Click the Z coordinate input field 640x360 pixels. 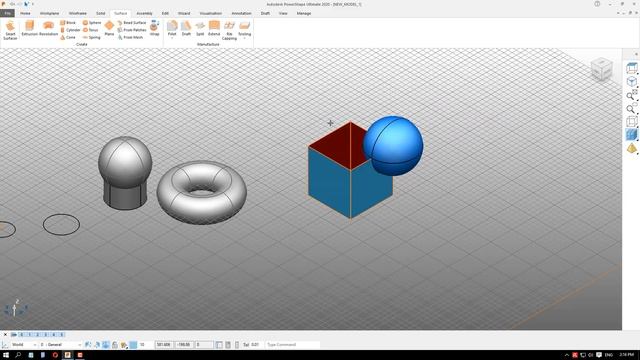204,345
